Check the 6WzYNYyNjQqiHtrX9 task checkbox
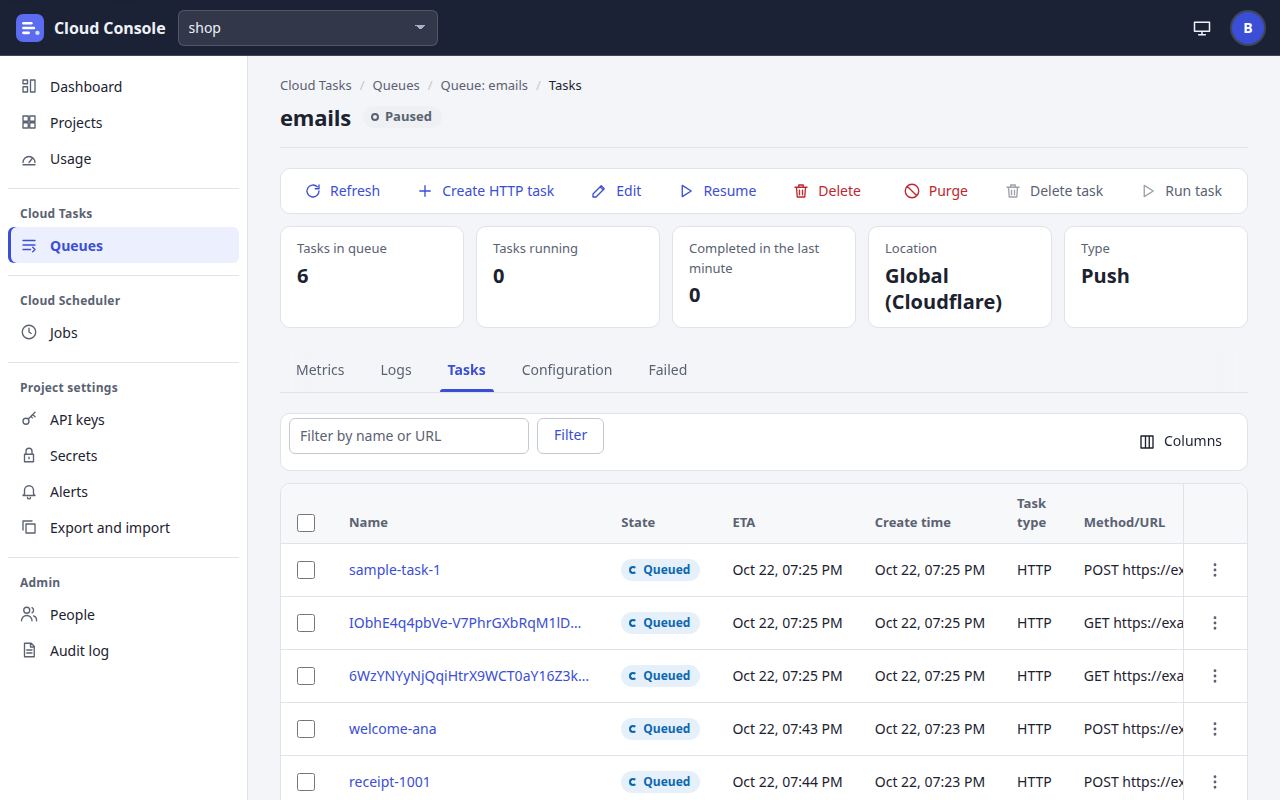Screen dimensions: 1280x800 click(306, 676)
